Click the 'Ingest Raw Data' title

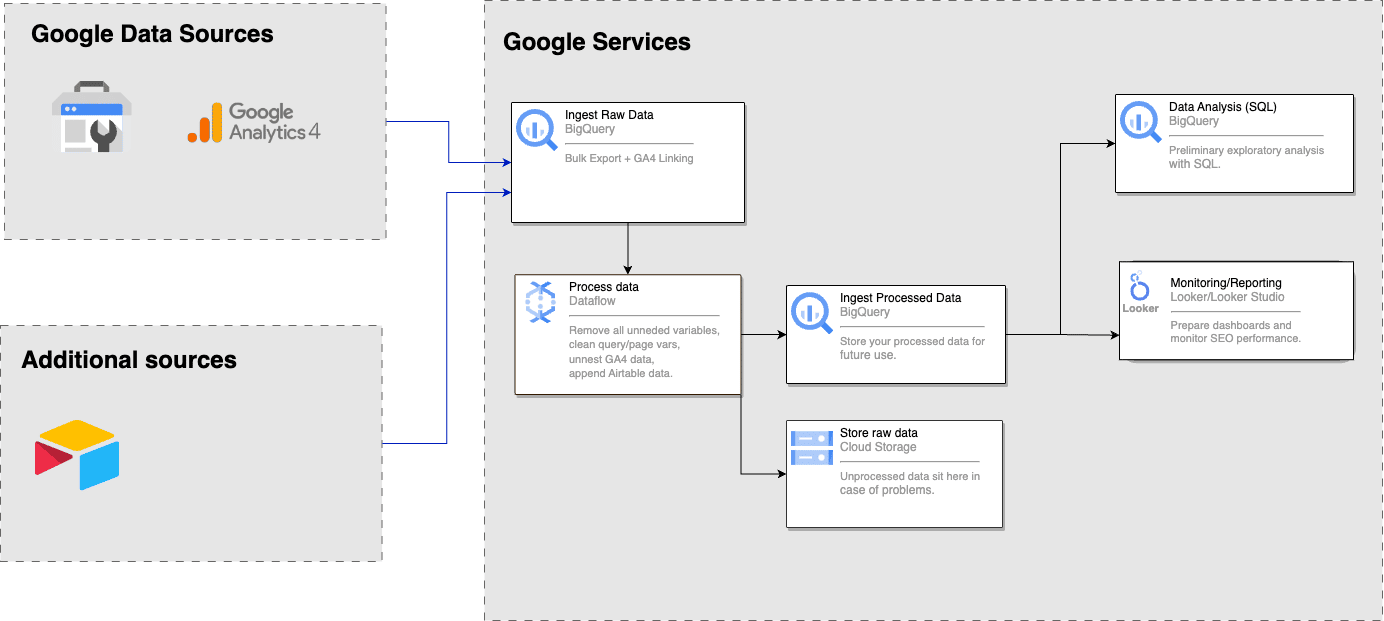[x=609, y=115]
